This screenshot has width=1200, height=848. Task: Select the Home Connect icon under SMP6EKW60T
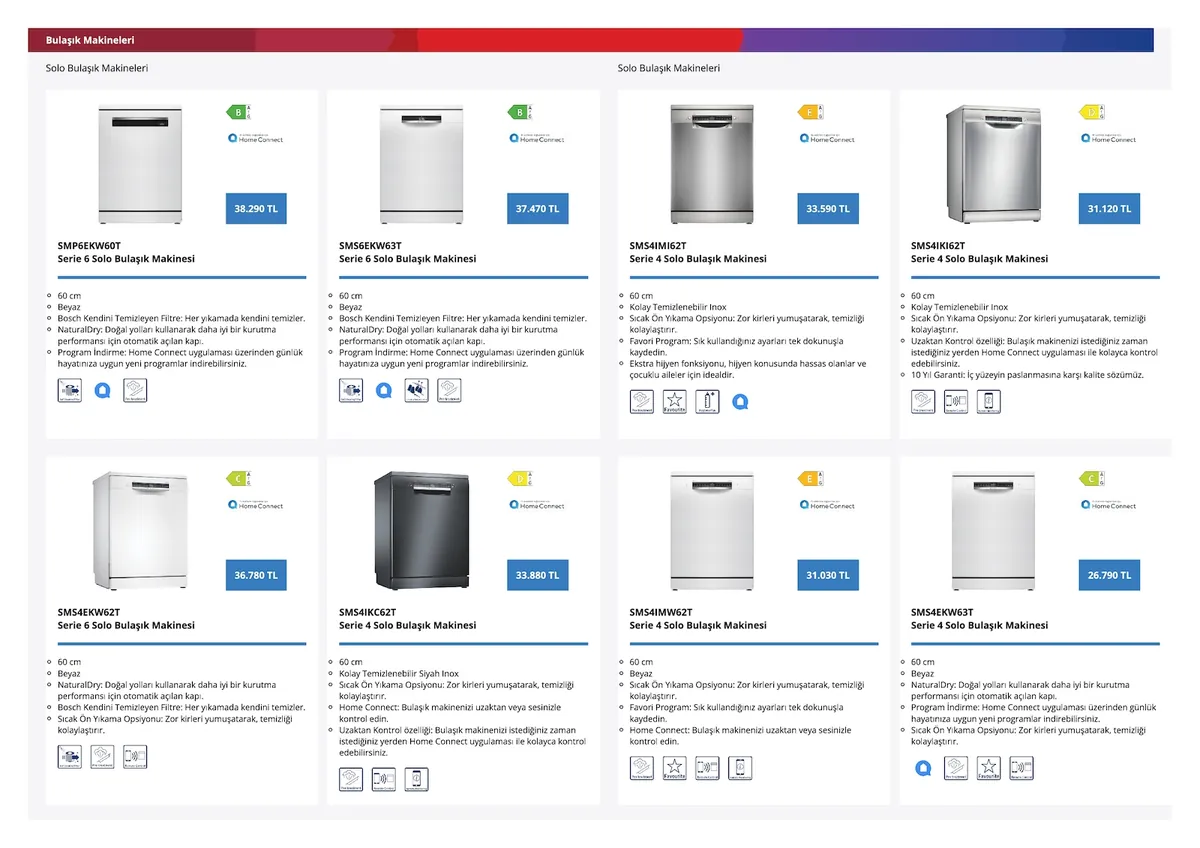[102, 390]
